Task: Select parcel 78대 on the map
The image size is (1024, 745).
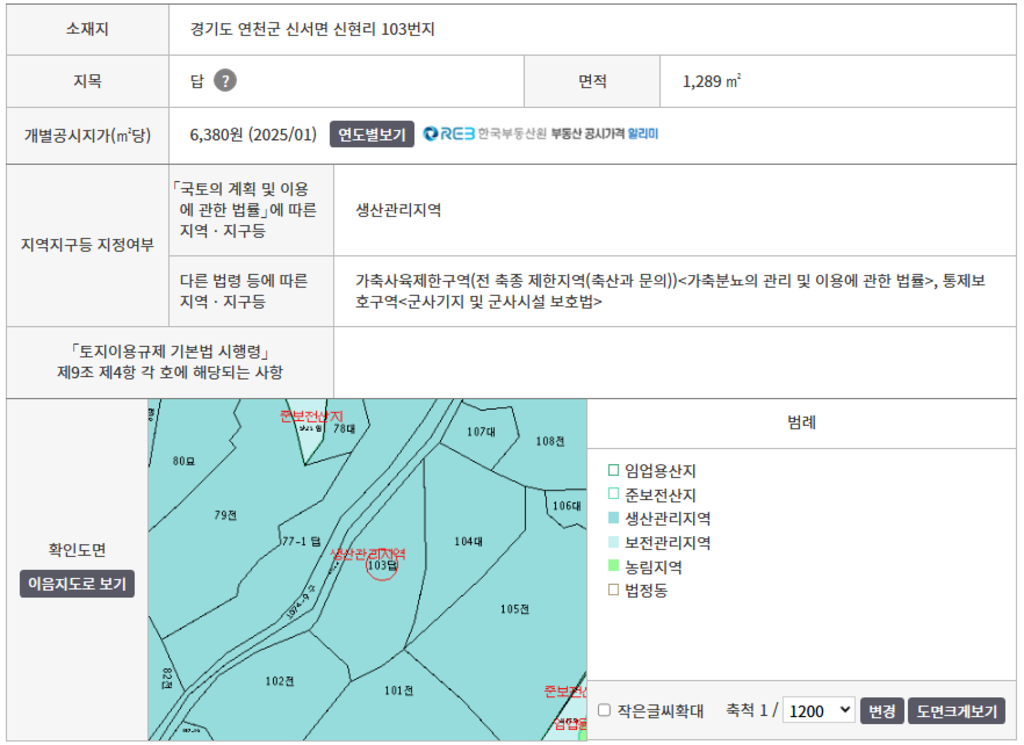Action: point(344,428)
